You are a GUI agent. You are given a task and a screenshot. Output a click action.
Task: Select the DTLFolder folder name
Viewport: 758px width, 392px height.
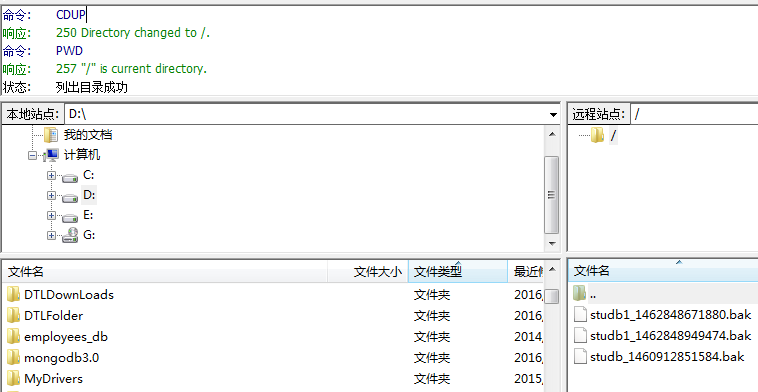coord(53,316)
